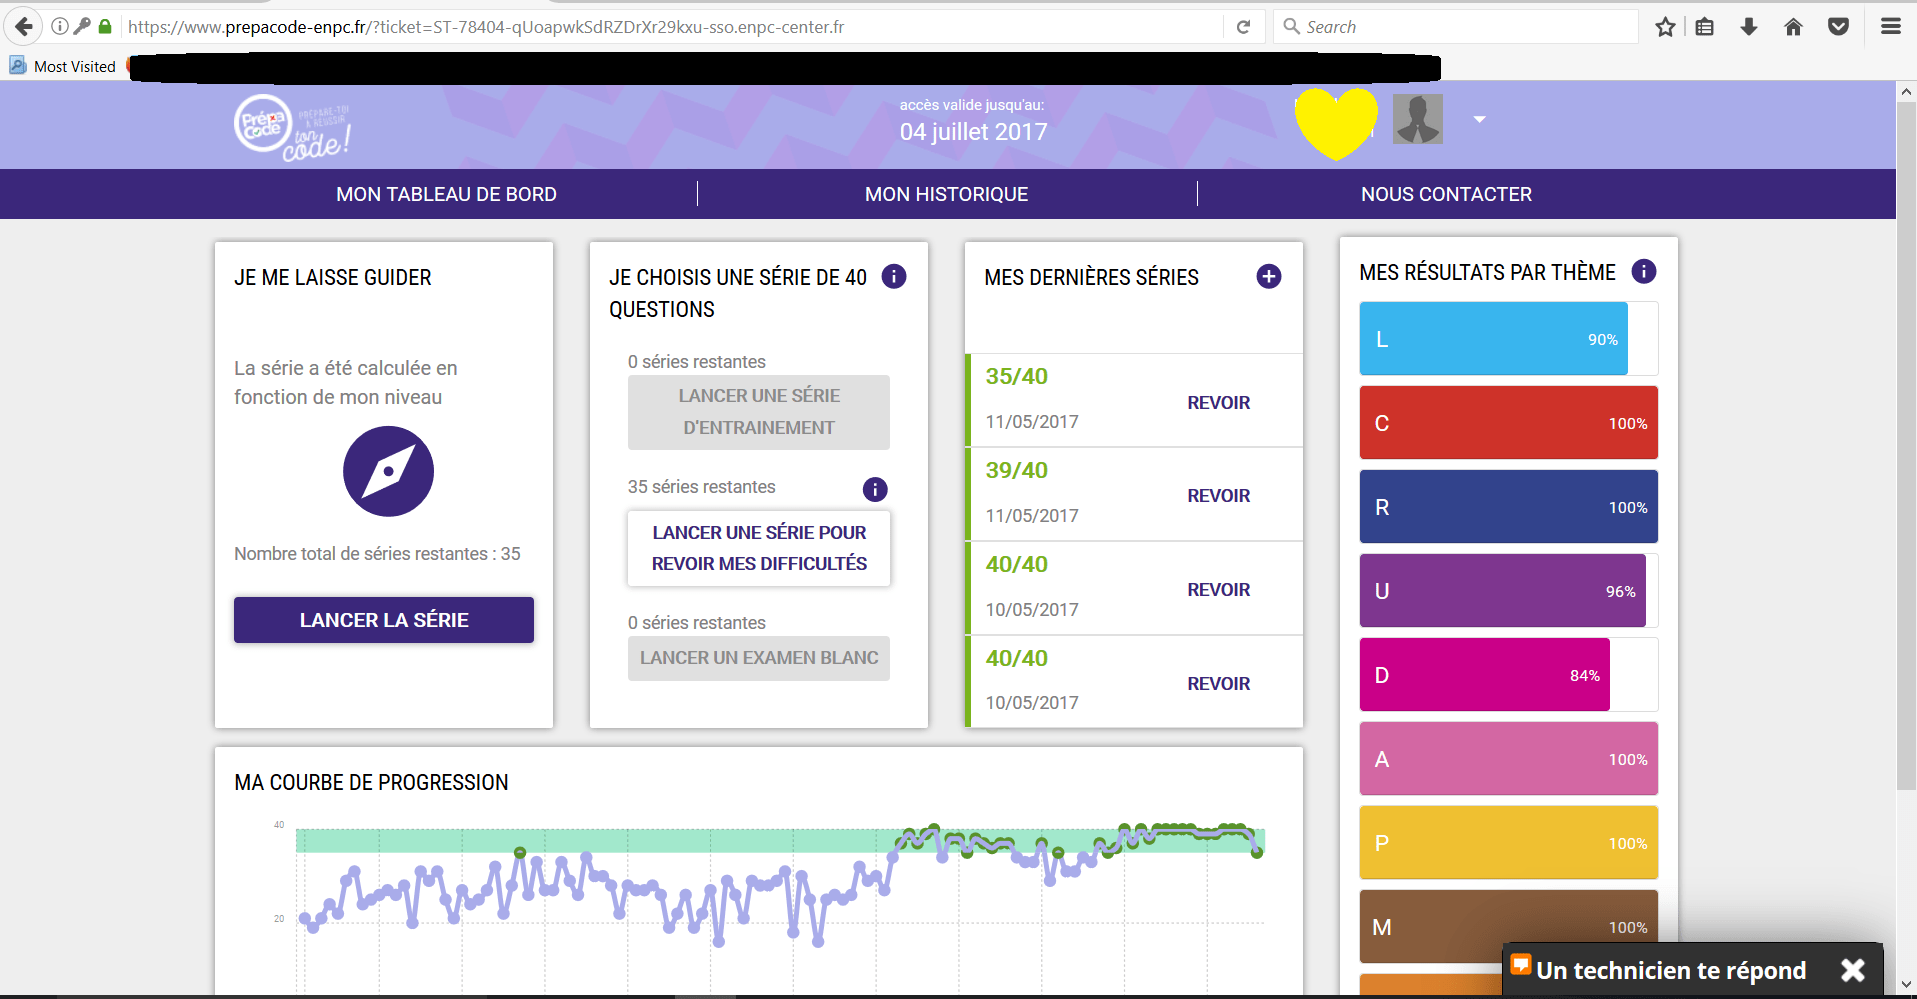Image resolution: width=1917 pixels, height=999 pixels.
Task: Click info icon beside Mes résultats par thème
Action: tap(1644, 271)
